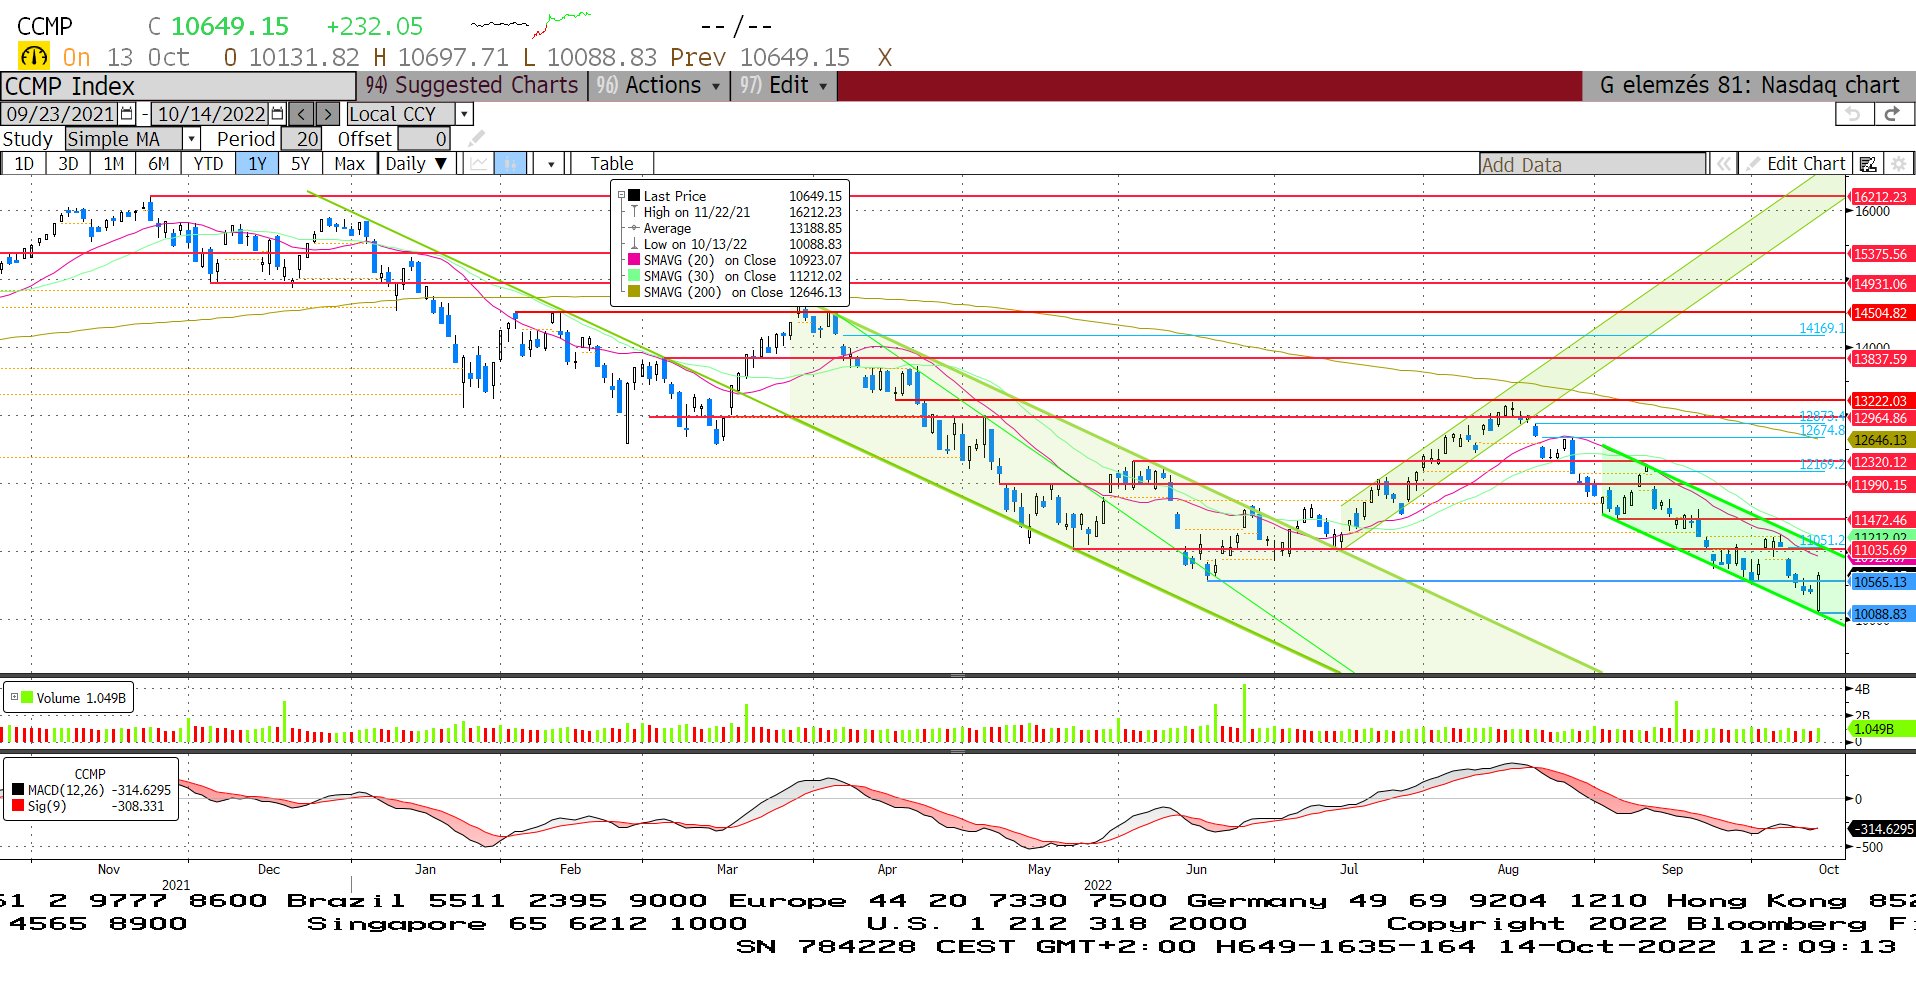Click the blue 10088.83 low price label

(1880, 614)
